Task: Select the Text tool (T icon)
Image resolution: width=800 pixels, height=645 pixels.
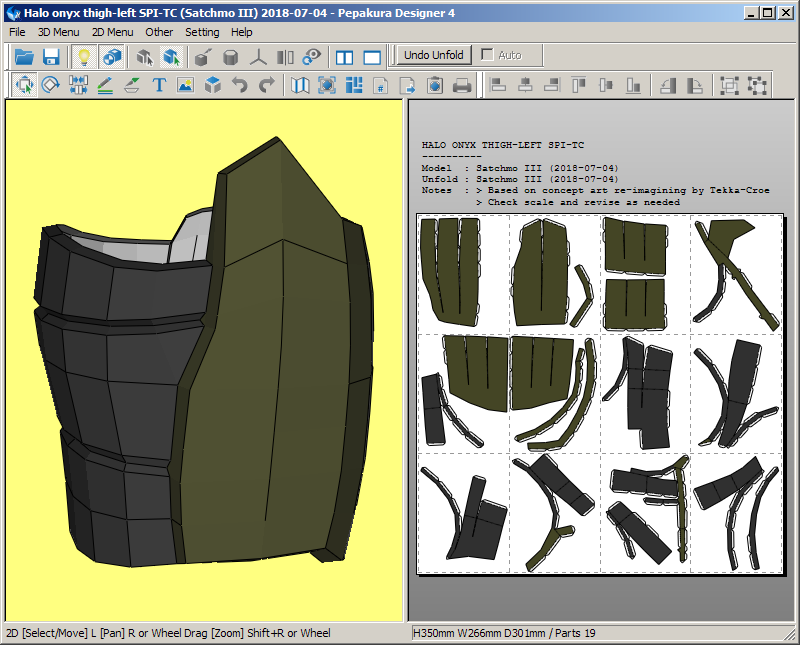Action: point(158,85)
